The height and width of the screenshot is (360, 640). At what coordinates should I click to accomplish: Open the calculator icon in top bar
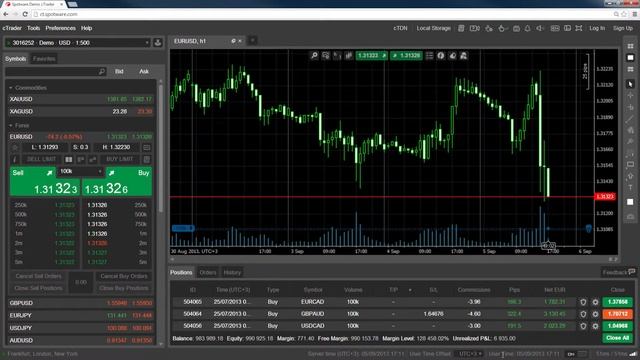461,28
